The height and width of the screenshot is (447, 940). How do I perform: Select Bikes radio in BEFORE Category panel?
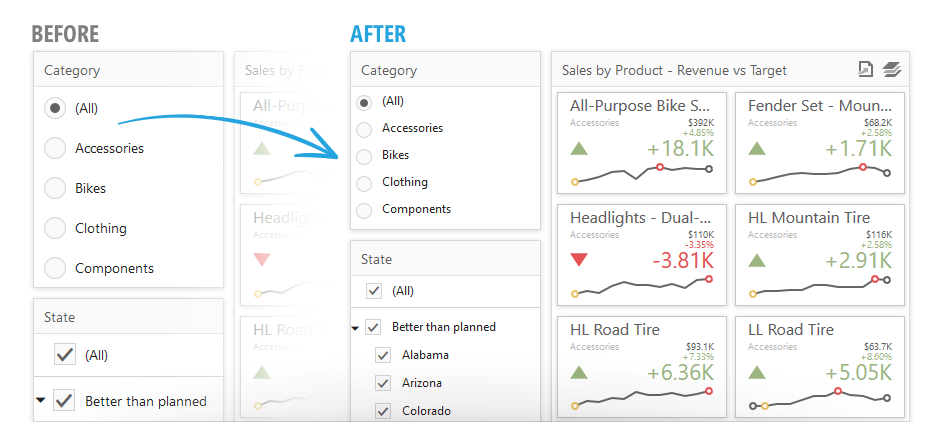pyautogui.click(x=56, y=188)
